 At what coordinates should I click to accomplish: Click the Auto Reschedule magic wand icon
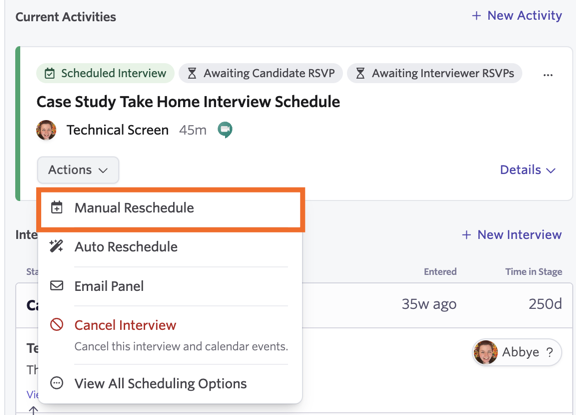click(57, 246)
